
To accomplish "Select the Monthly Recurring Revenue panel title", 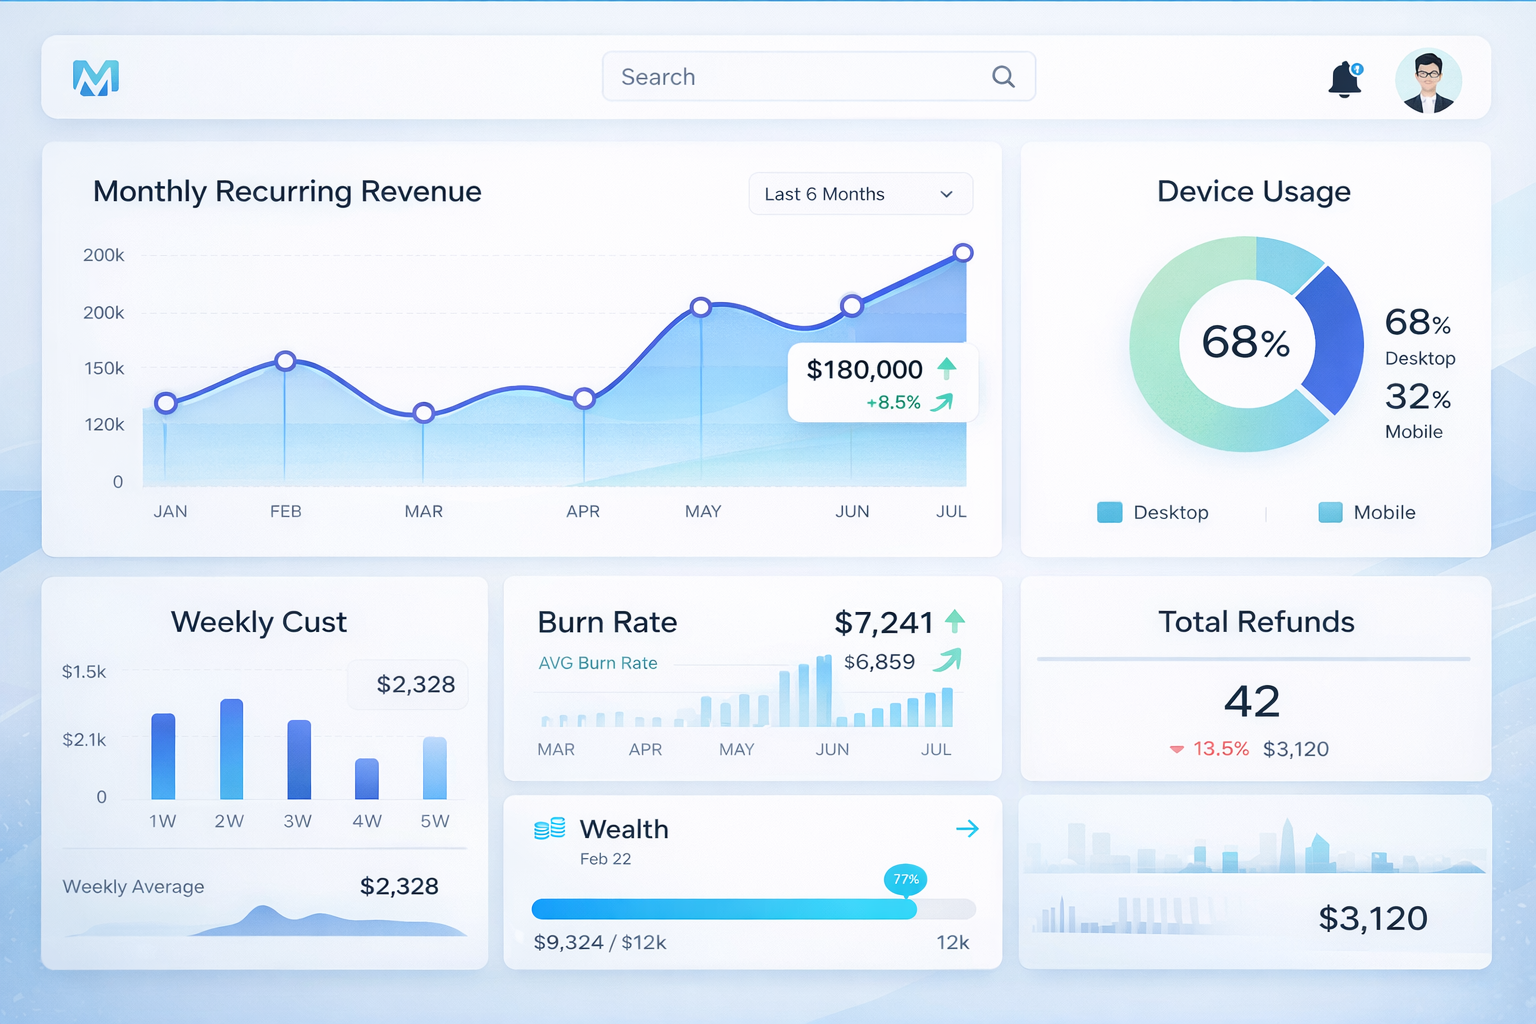I will (x=287, y=191).
